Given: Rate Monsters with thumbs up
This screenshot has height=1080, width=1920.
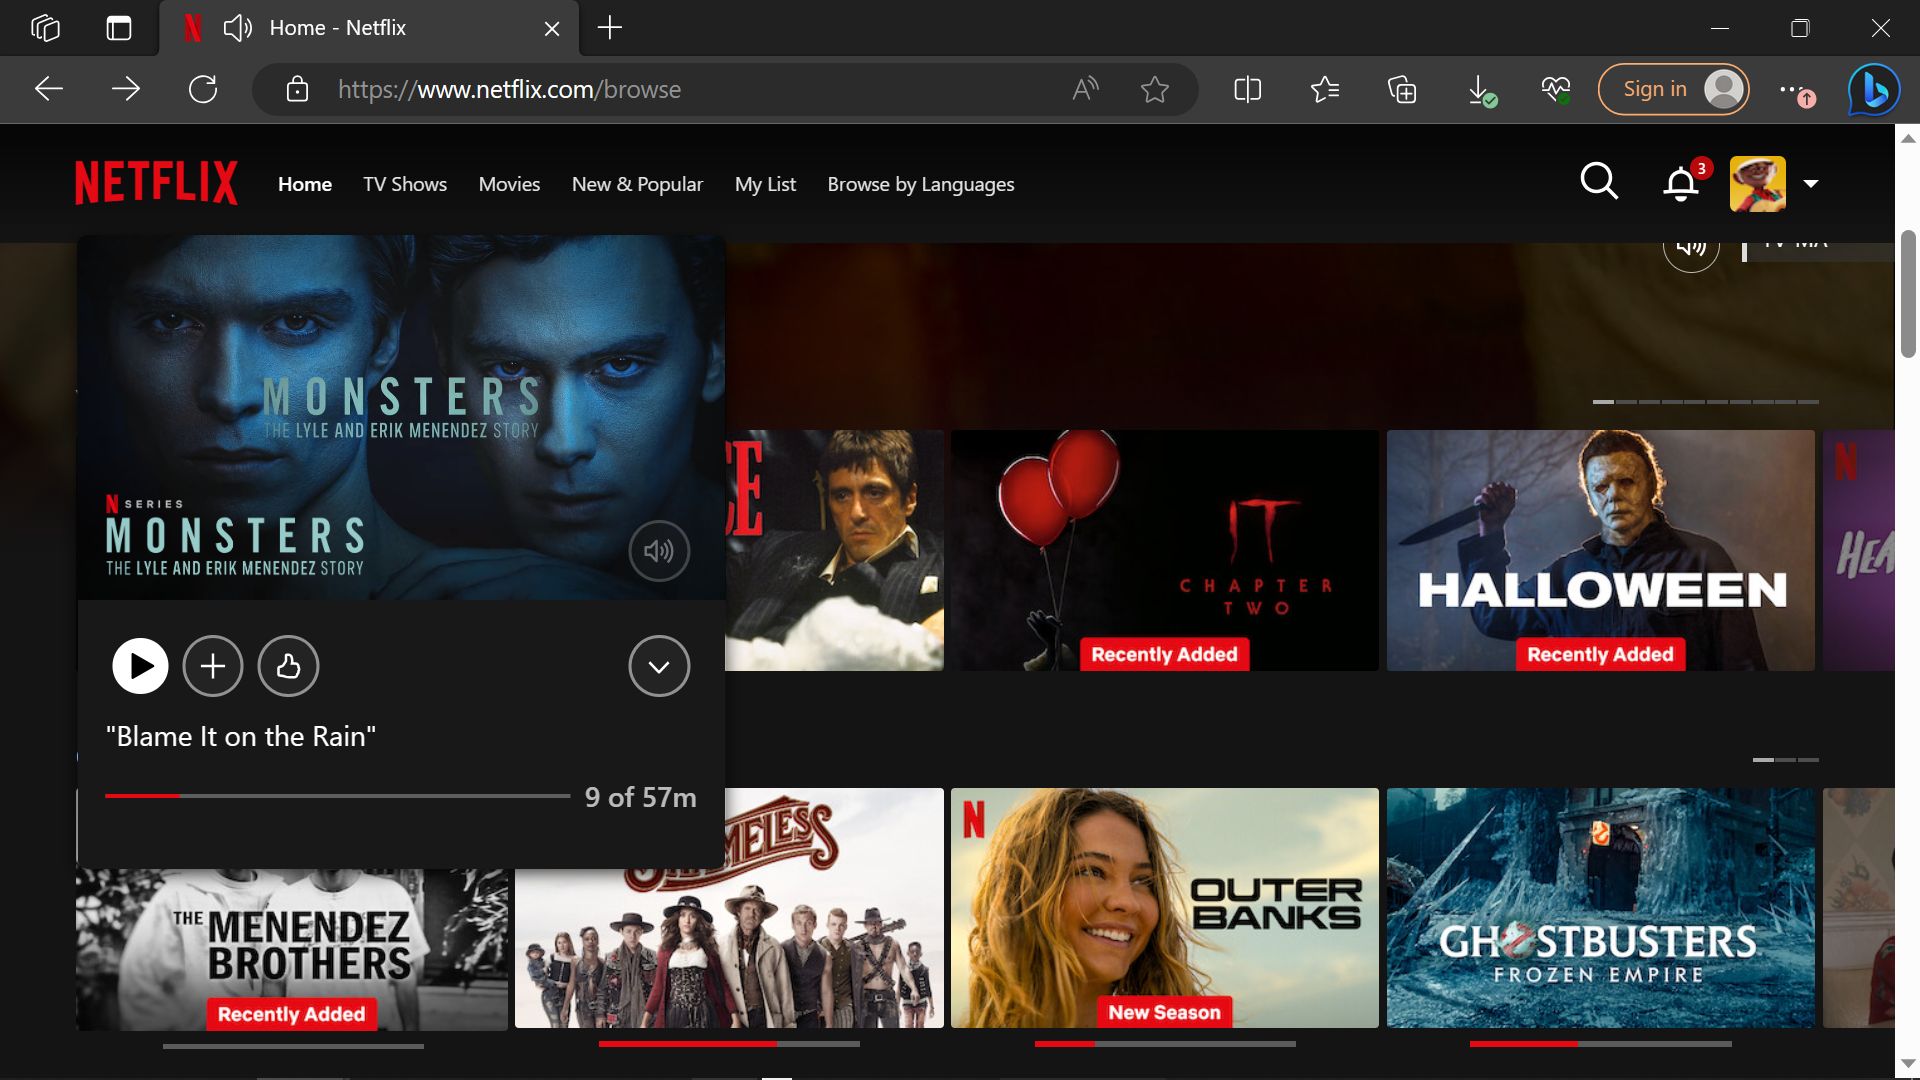Looking at the screenshot, I should tap(288, 666).
